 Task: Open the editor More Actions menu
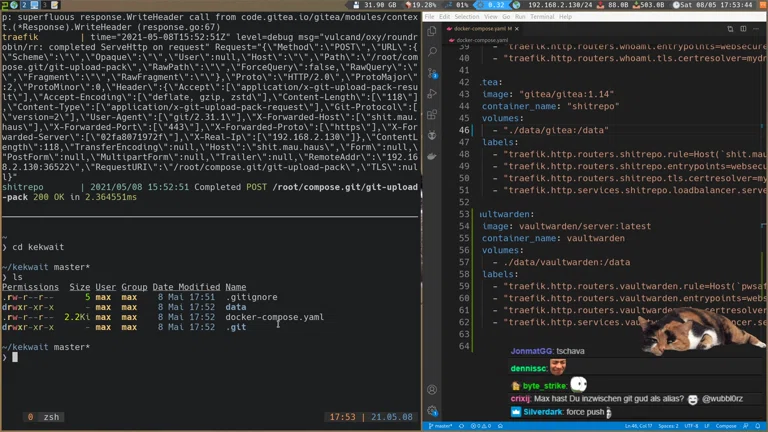(x=756, y=29)
